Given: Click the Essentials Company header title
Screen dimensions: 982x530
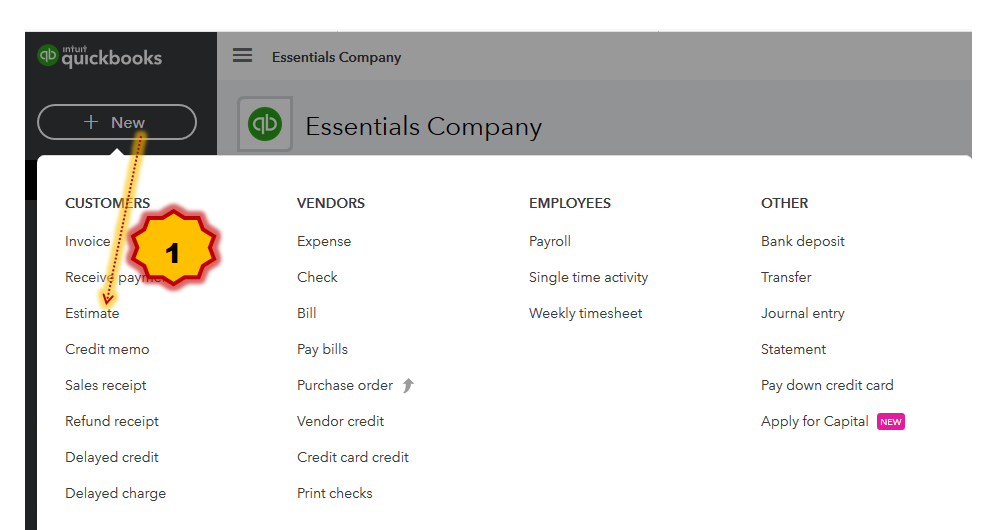Looking at the screenshot, I should click(423, 127).
